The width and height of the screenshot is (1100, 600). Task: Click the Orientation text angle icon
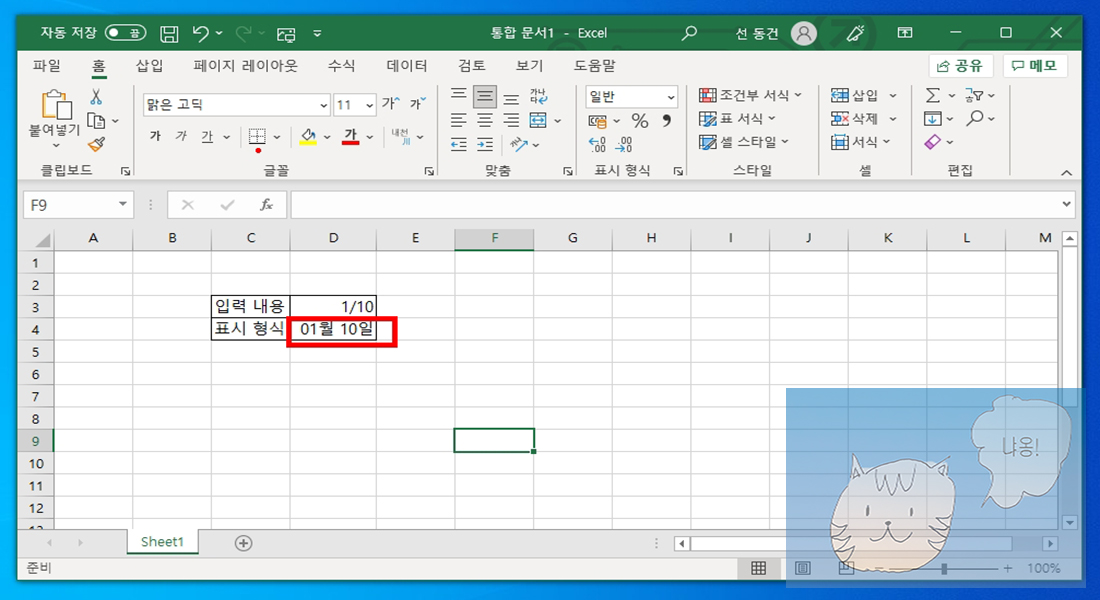pyautogui.click(x=519, y=145)
